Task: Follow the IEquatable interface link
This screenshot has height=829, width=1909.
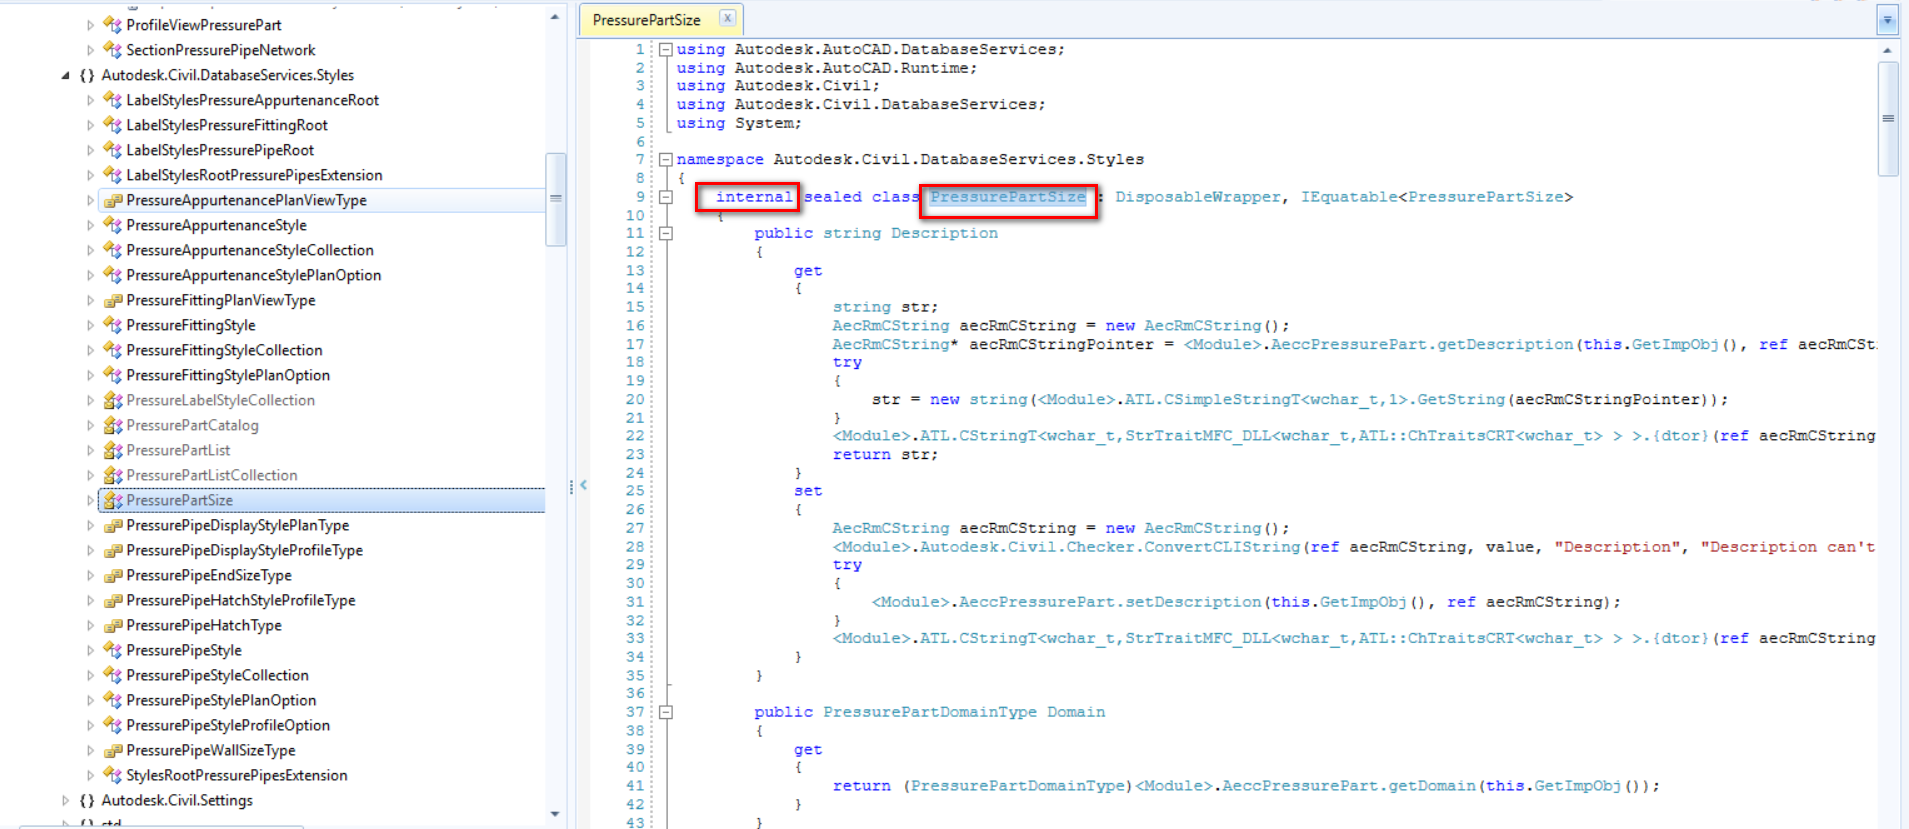Action: click(1349, 197)
